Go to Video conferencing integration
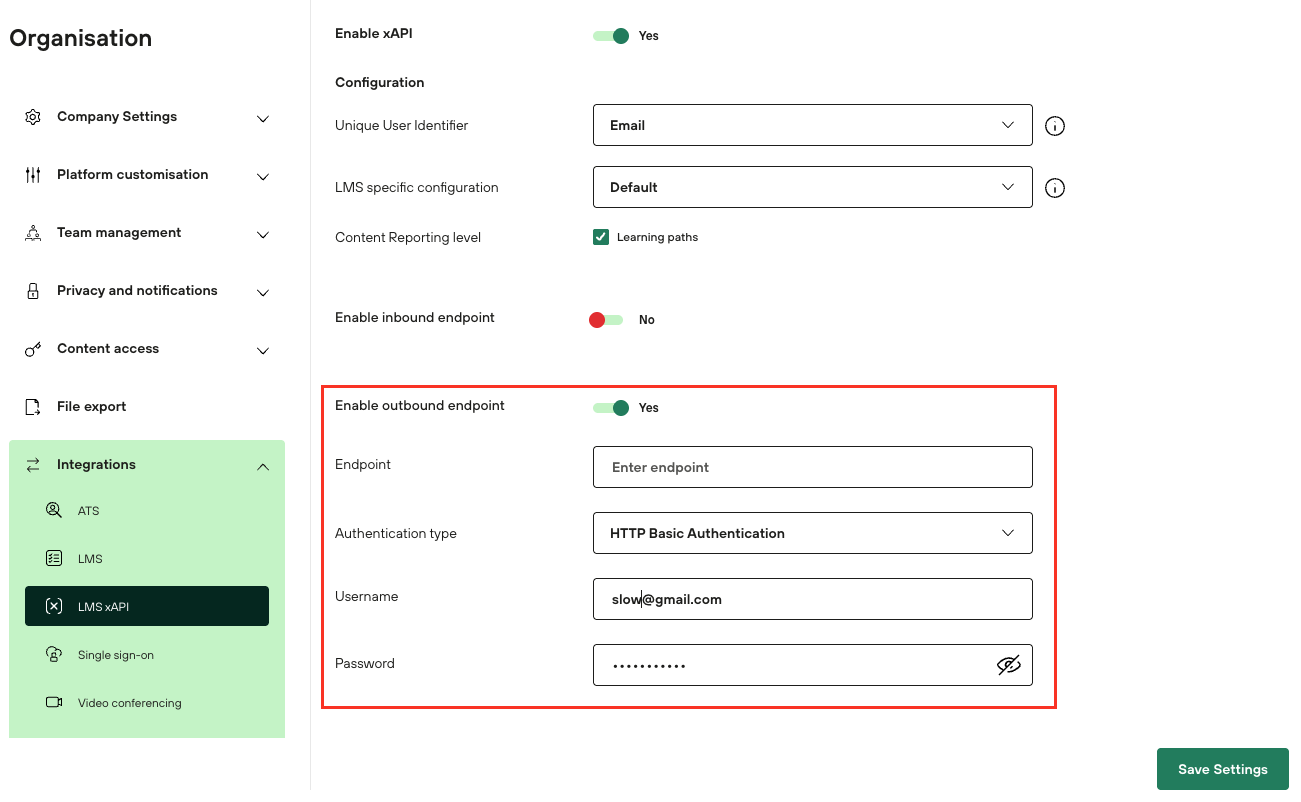1301x802 pixels. pyautogui.click(x=129, y=703)
